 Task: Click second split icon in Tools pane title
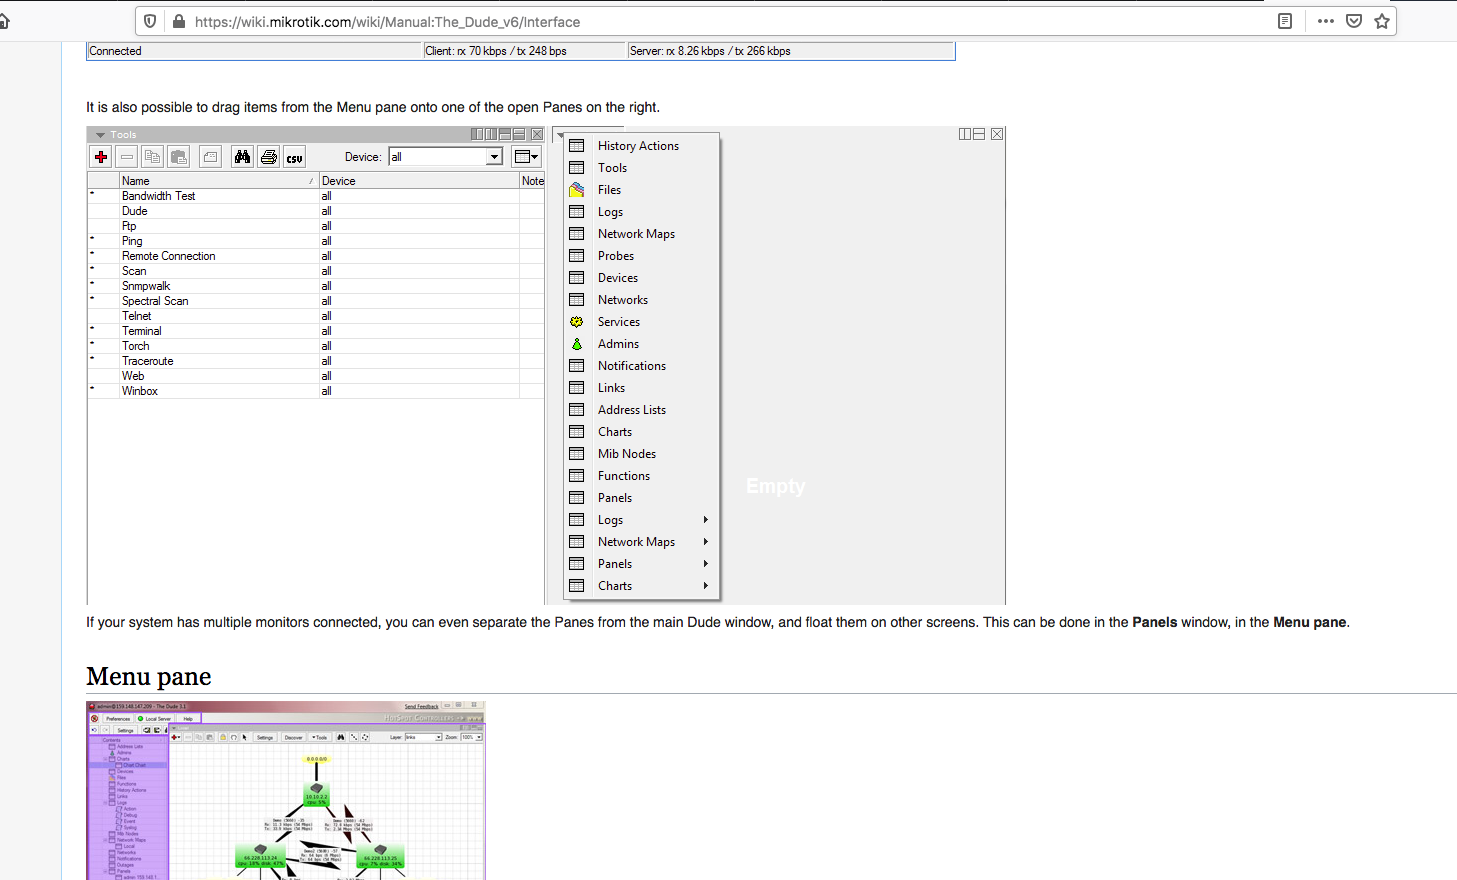click(491, 134)
